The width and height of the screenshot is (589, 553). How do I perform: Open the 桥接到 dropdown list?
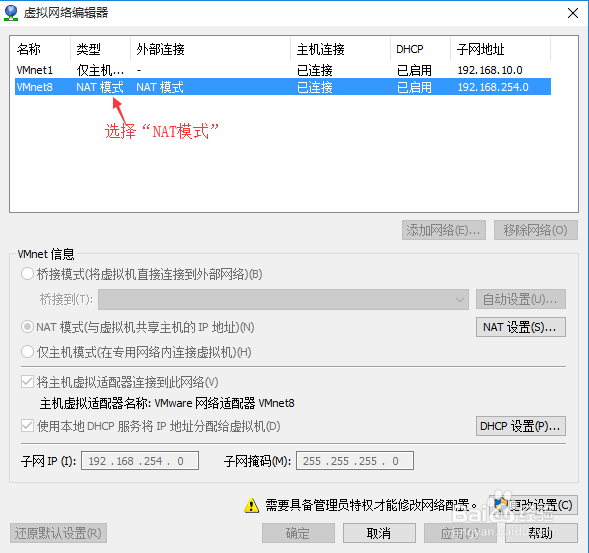coord(283,299)
